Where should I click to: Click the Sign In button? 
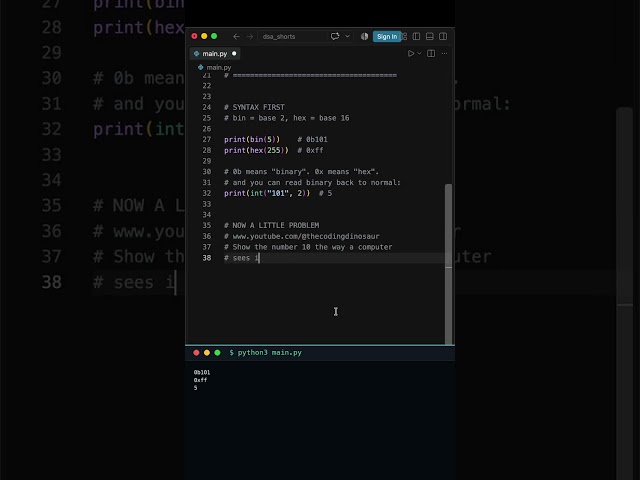tap(387, 36)
